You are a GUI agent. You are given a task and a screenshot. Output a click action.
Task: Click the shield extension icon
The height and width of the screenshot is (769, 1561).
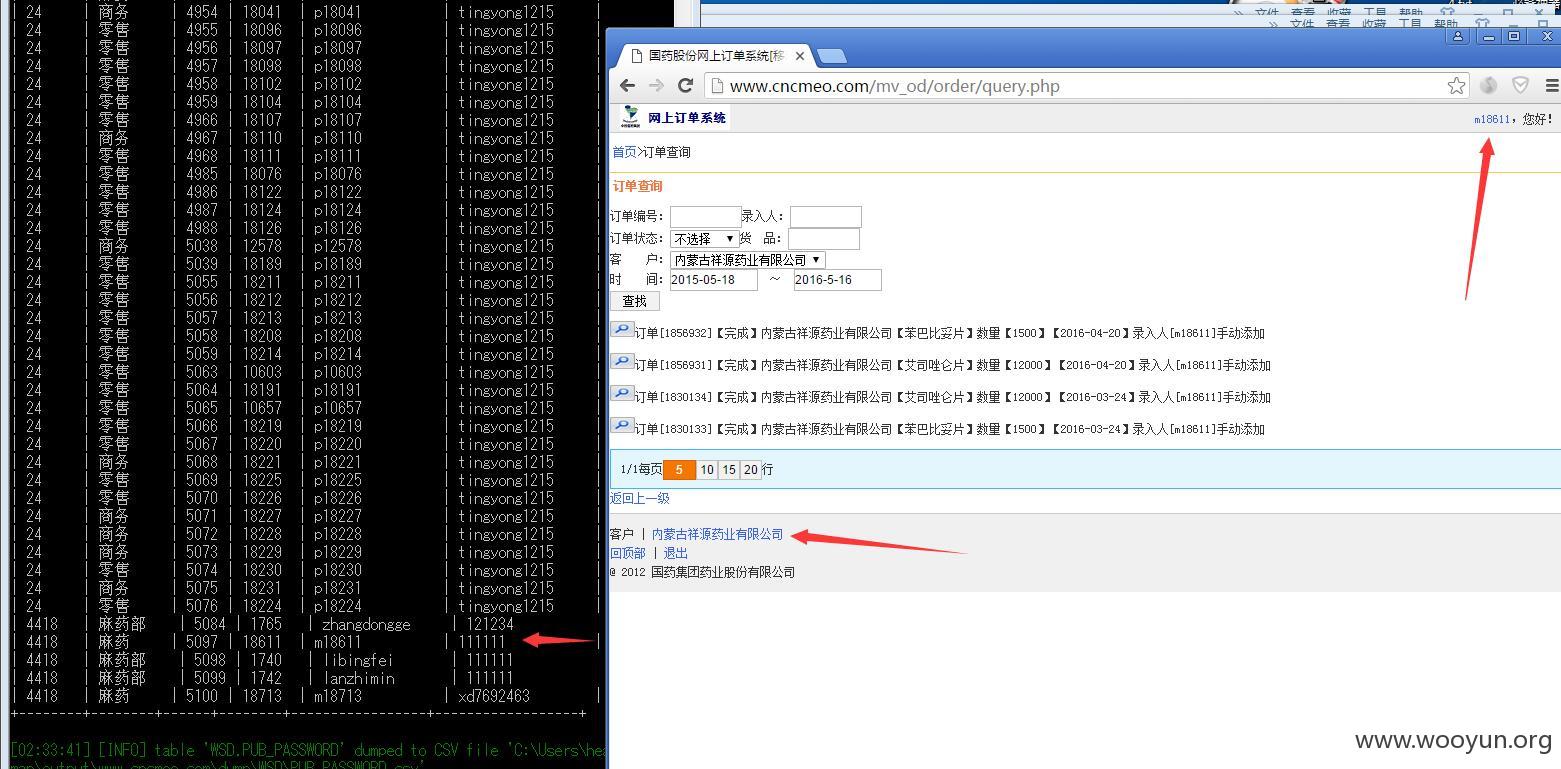tap(1520, 86)
